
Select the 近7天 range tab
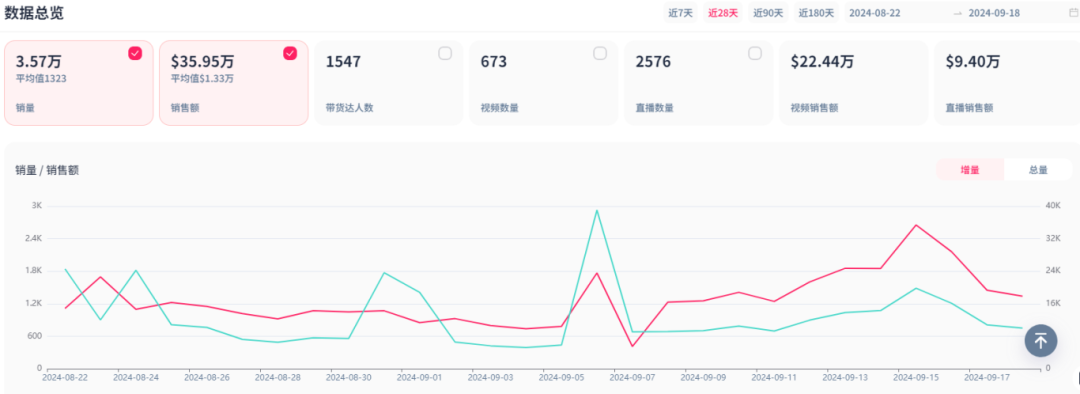[x=681, y=12]
